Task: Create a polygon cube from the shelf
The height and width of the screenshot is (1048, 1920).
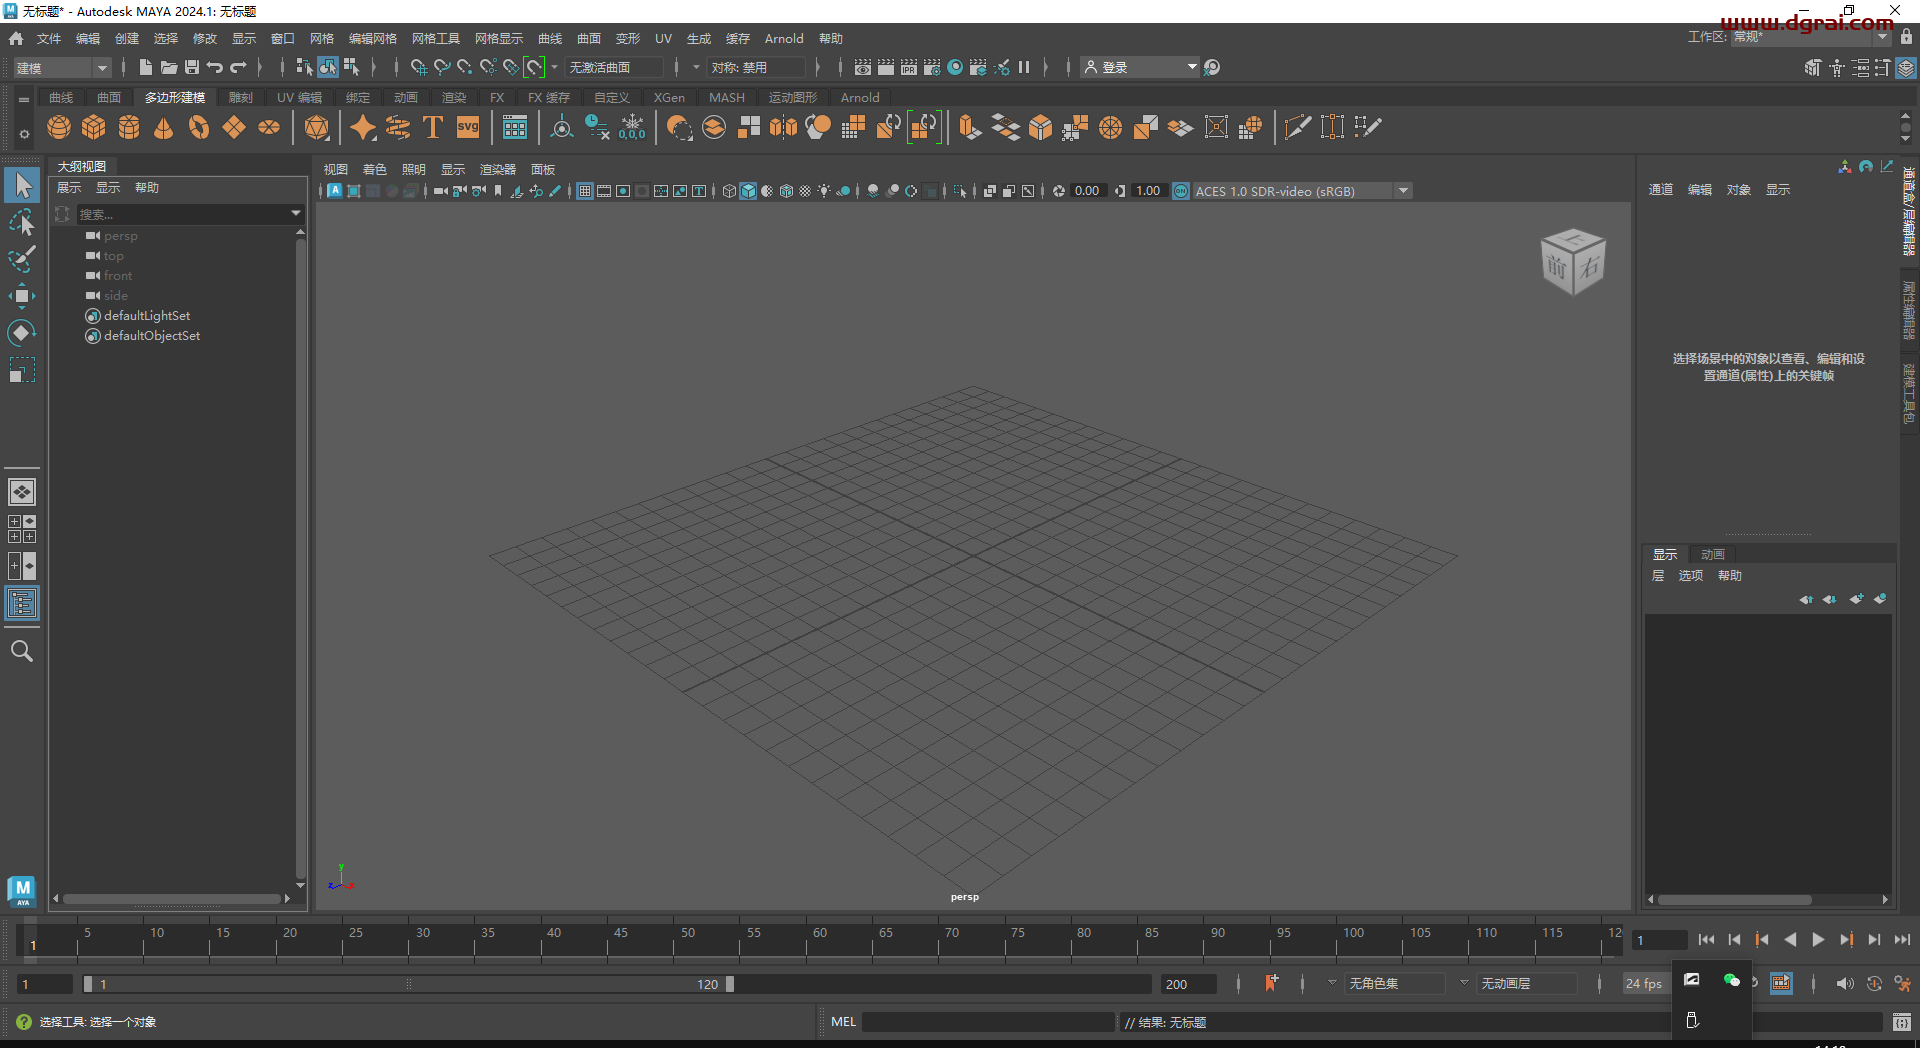Action: [93, 127]
